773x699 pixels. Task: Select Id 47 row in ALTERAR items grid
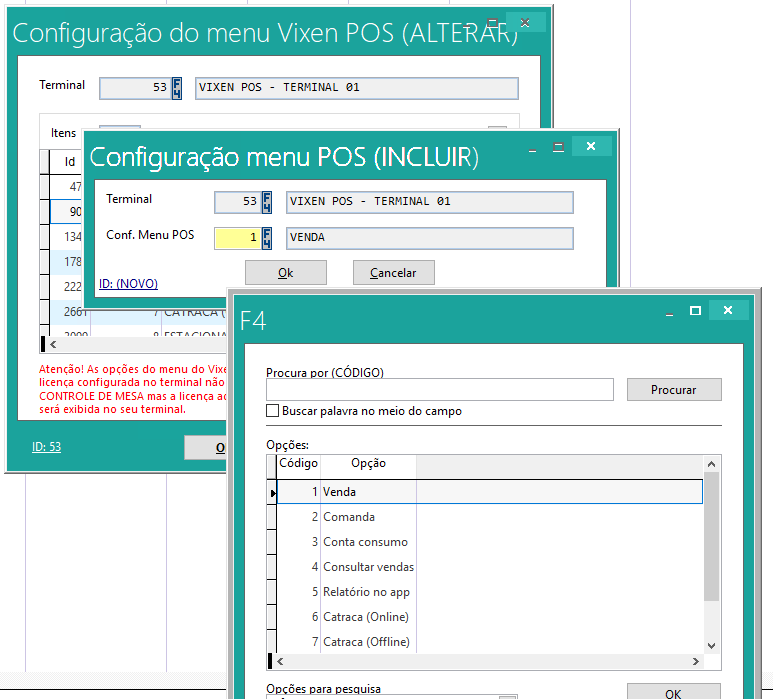click(66, 187)
